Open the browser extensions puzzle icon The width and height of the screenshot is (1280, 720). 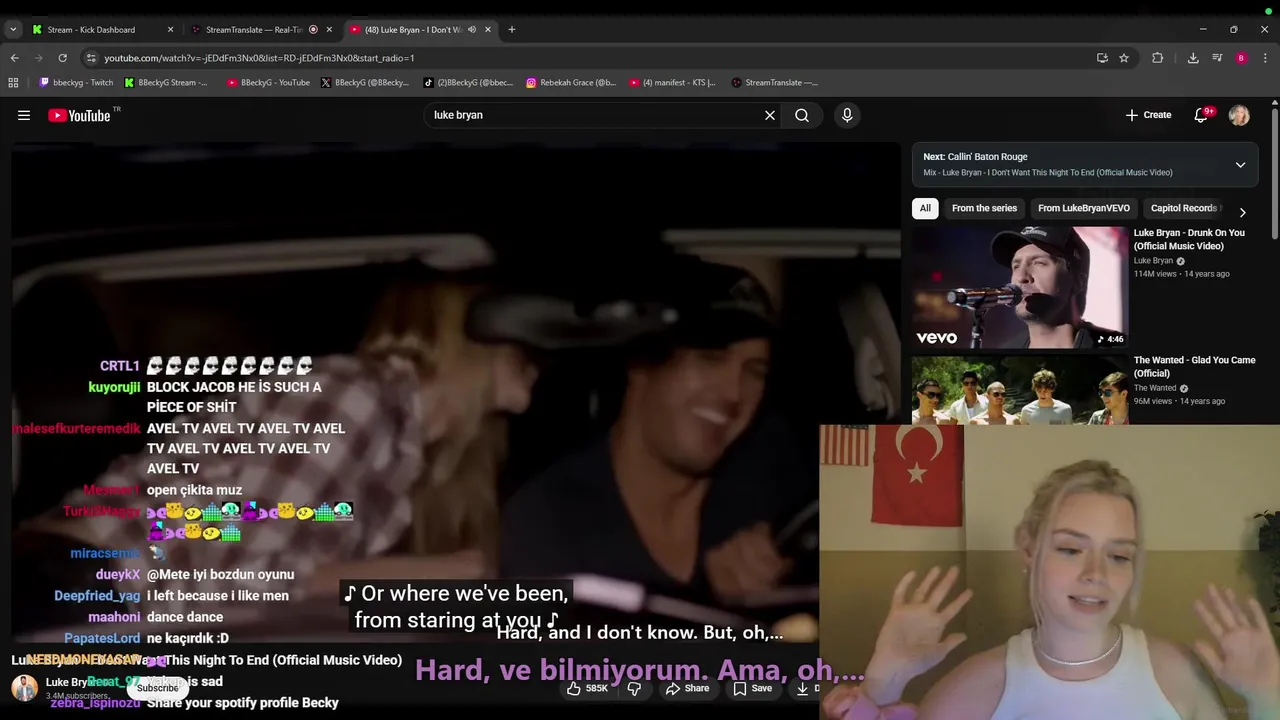point(1158,58)
